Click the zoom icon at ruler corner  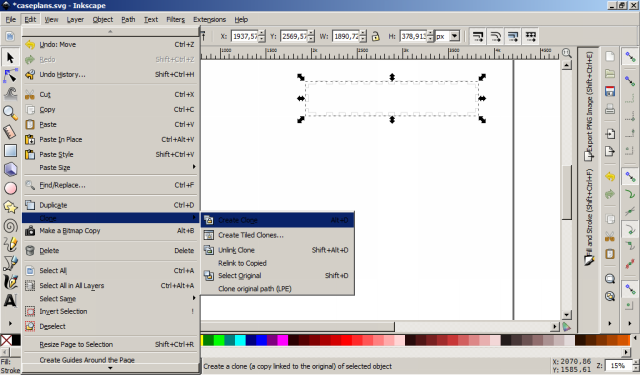point(567,53)
